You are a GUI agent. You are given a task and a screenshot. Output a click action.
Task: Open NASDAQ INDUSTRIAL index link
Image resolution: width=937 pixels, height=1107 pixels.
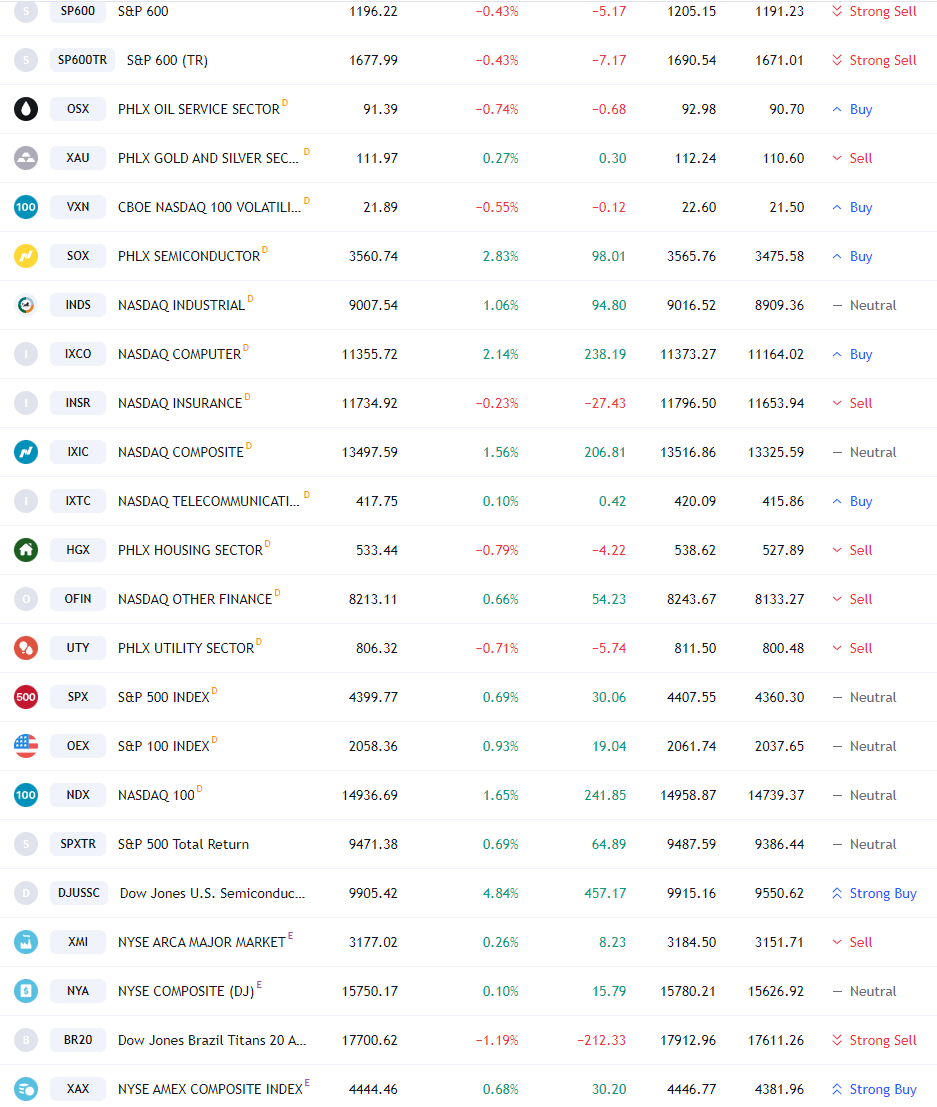(x=181, y=305)
